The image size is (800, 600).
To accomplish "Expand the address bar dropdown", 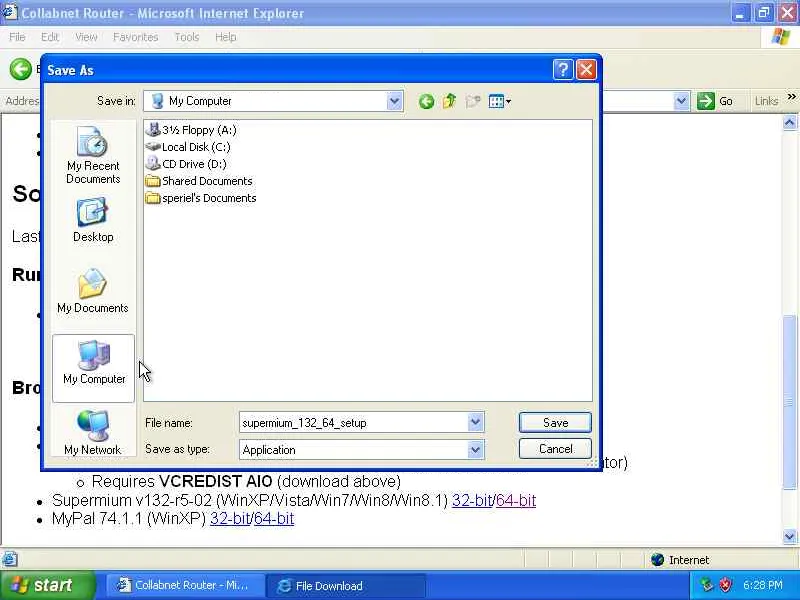I will pos(681,101).
